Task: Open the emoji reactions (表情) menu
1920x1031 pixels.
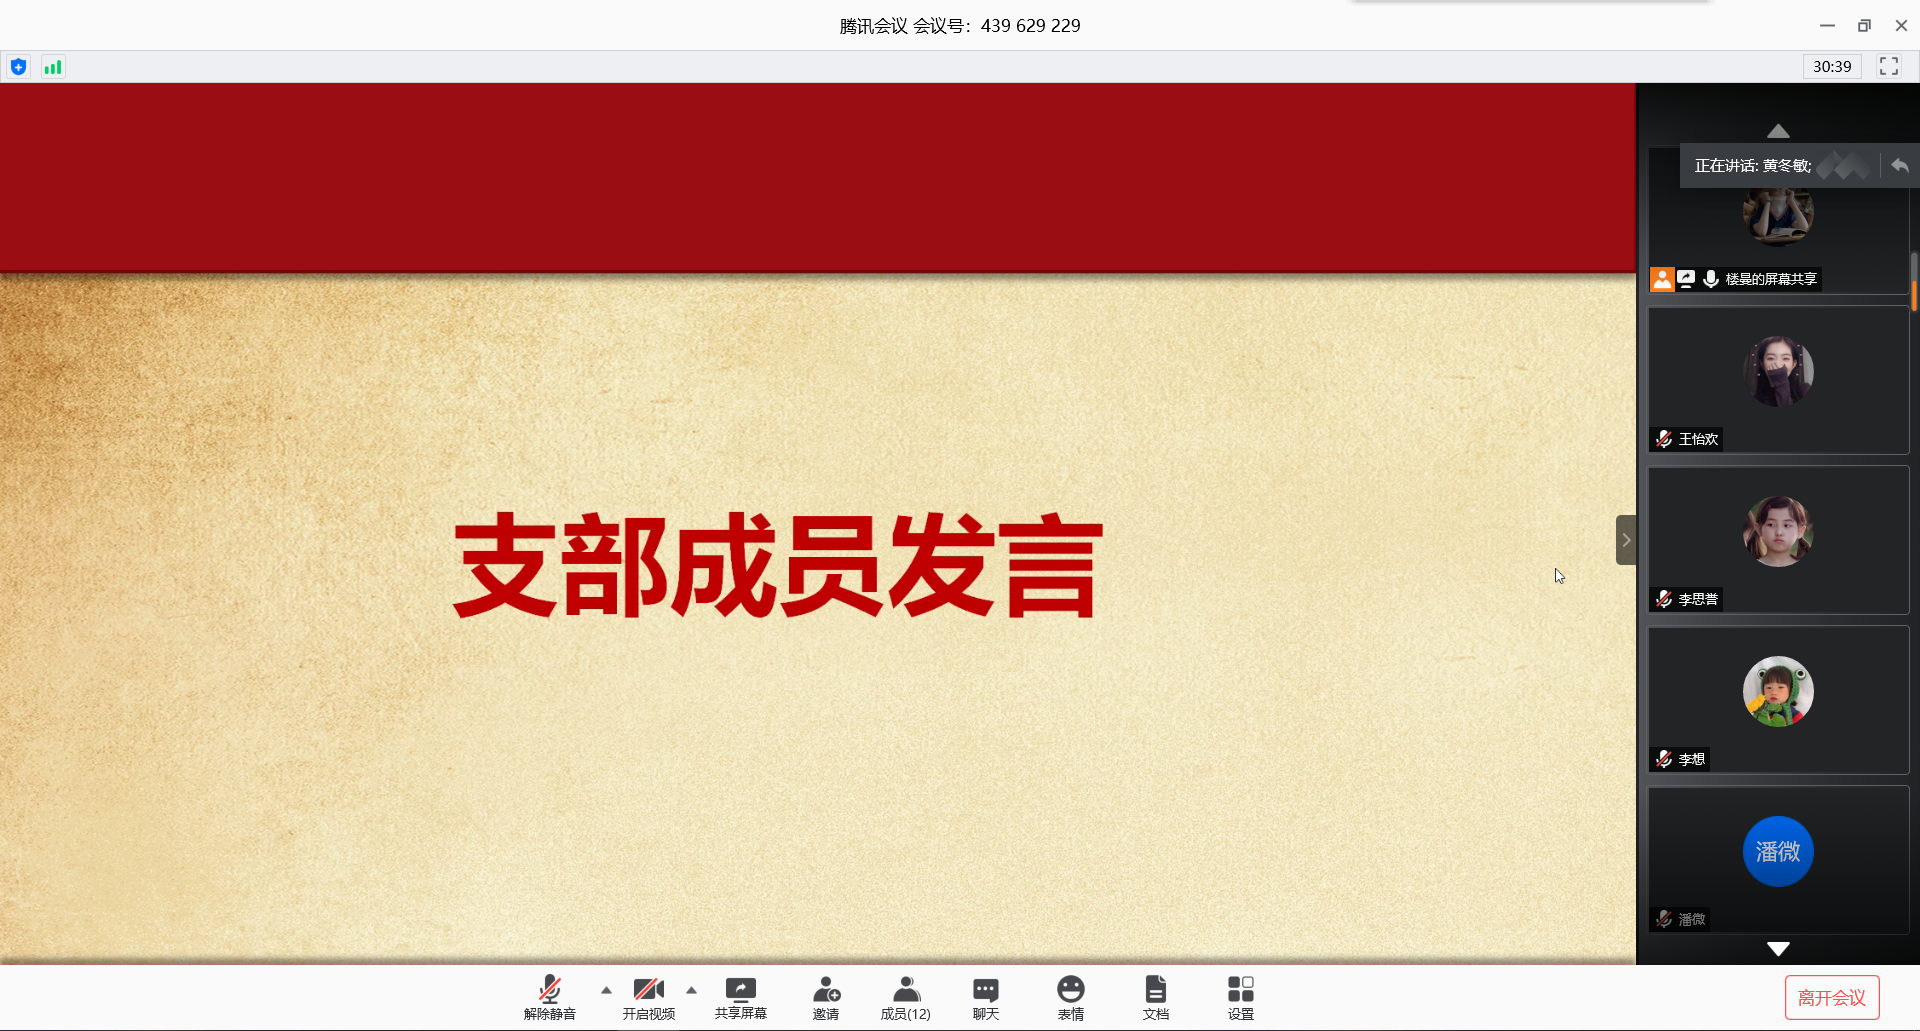Action: (1070, 997)
